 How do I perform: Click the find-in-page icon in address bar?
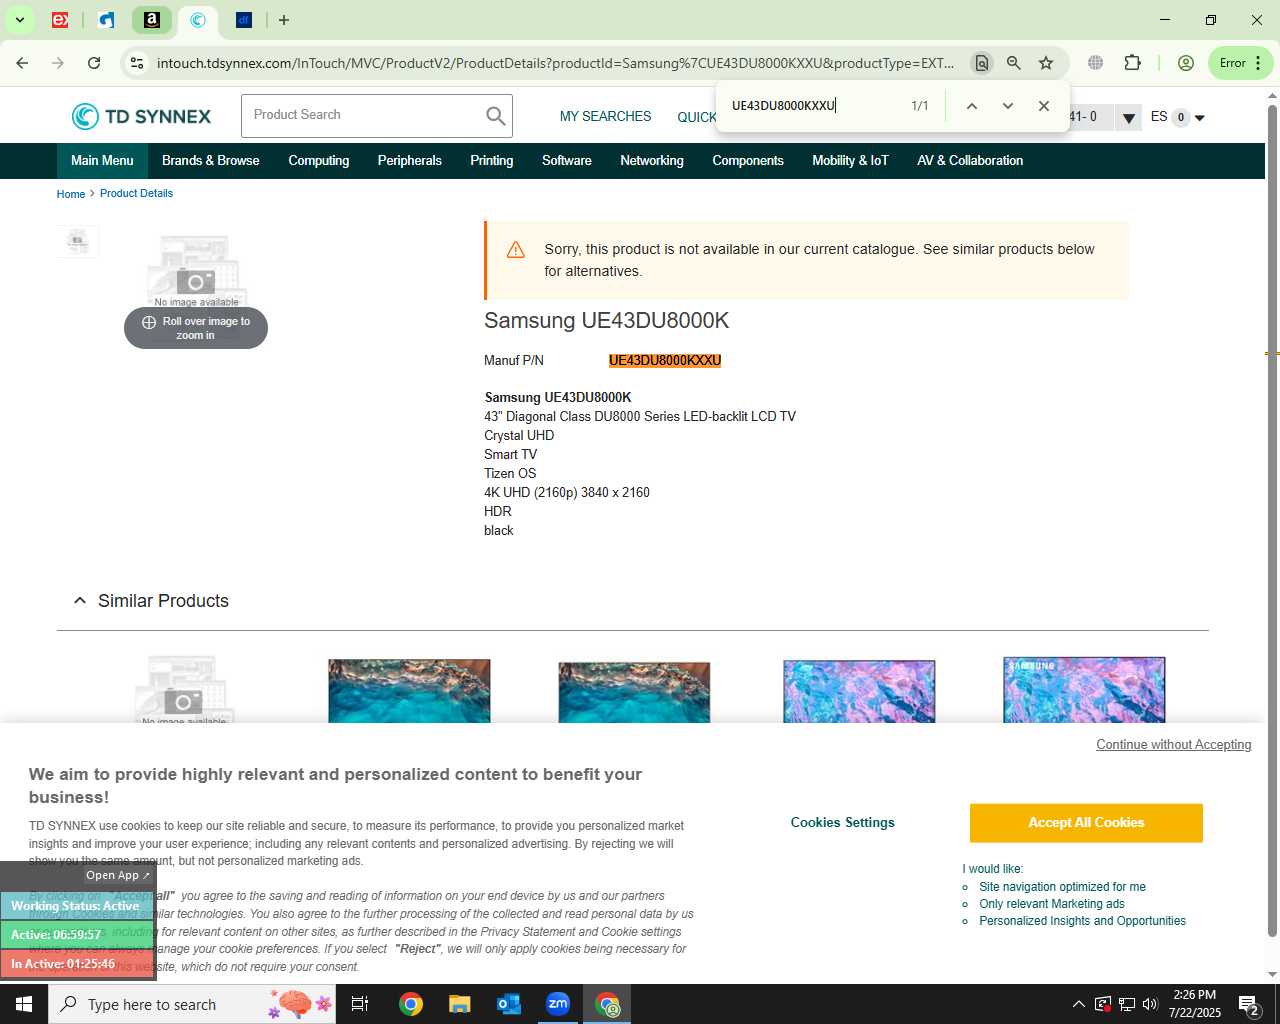981,63
